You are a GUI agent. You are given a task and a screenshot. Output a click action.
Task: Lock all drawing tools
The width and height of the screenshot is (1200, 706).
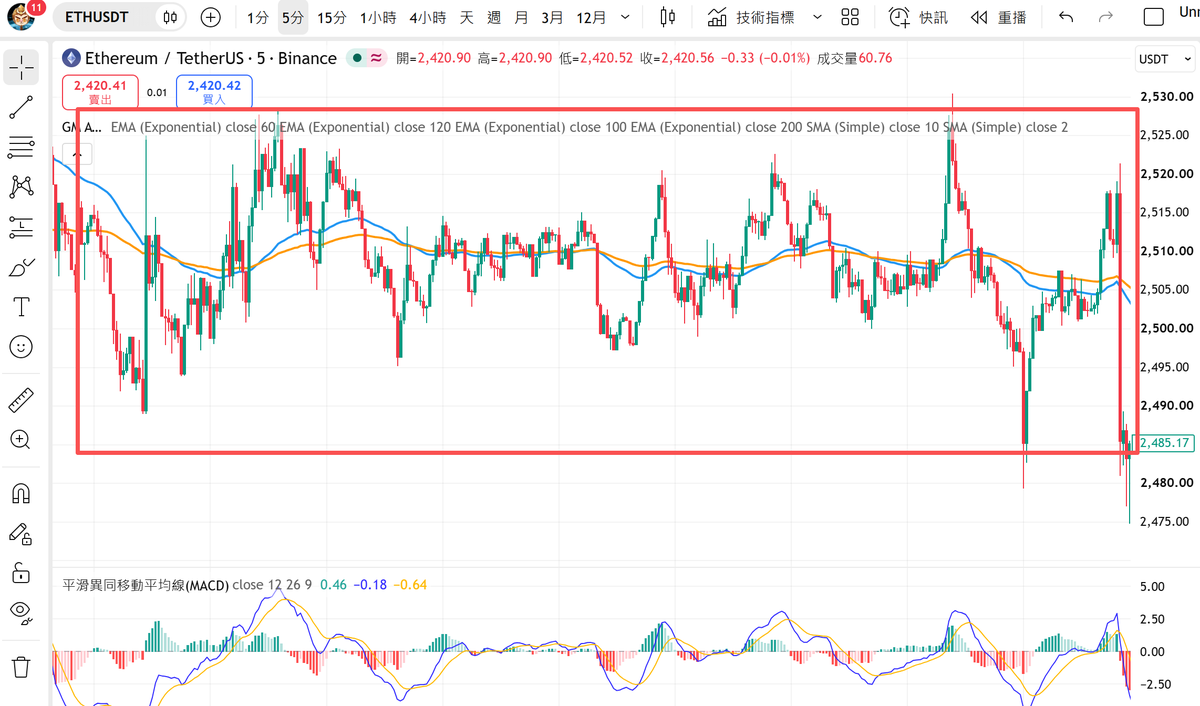point(21,573)
